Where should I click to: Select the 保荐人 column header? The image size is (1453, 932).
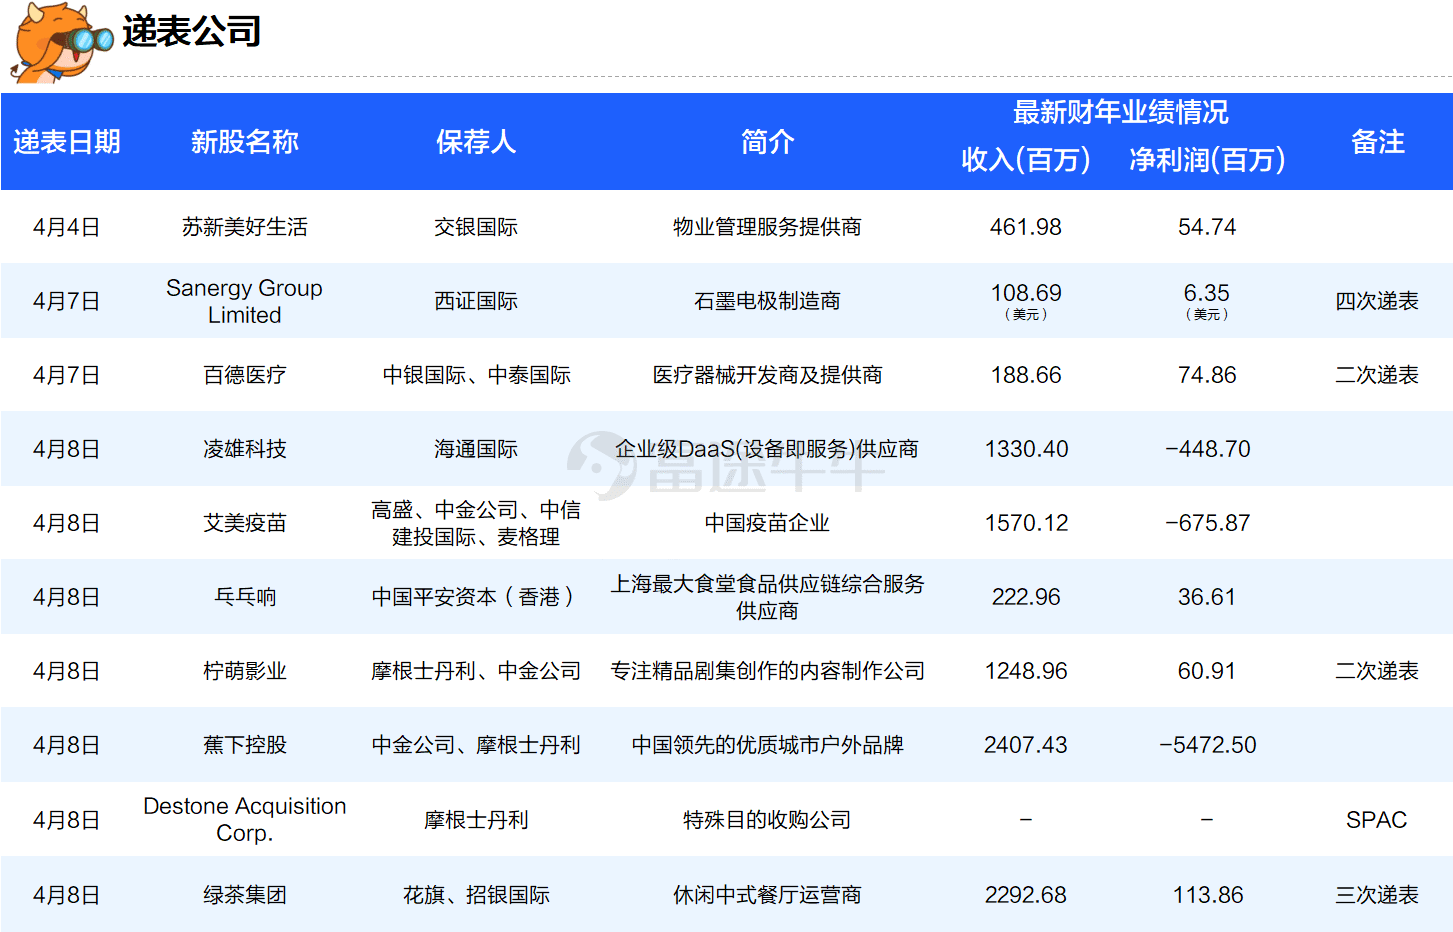coord(476,142)
